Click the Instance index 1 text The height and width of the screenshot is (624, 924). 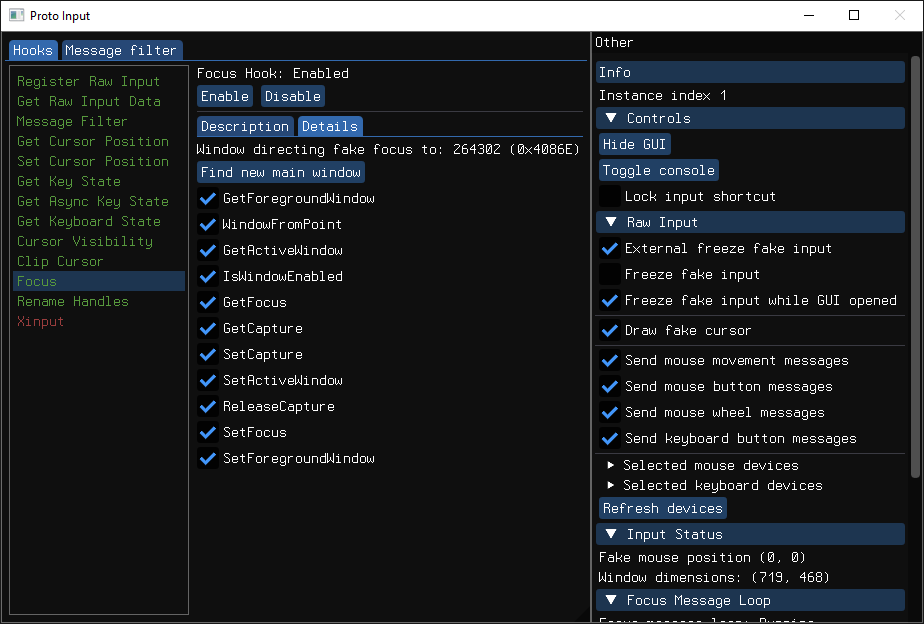click(662, 95)
